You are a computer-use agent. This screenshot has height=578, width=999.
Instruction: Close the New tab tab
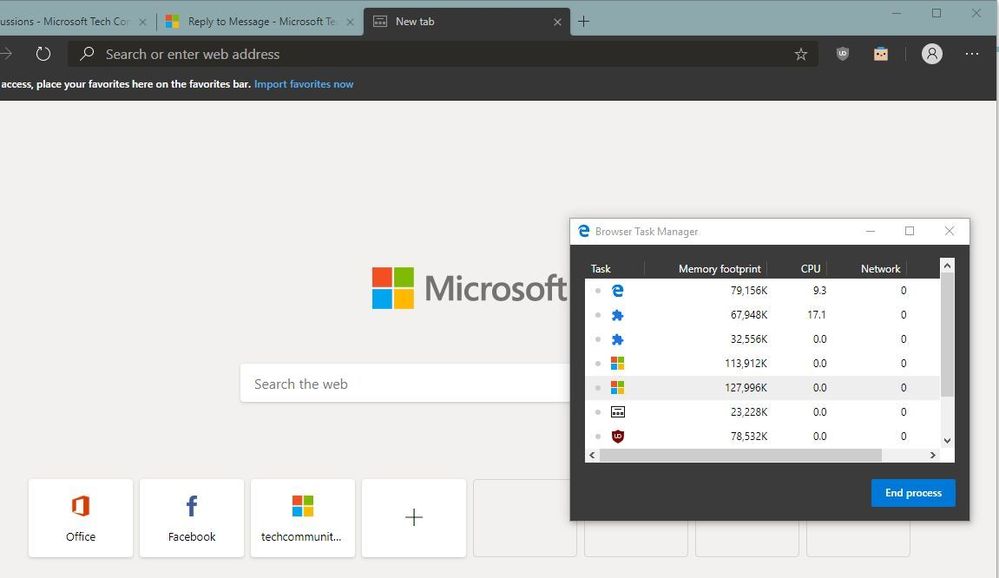(557, 22)
